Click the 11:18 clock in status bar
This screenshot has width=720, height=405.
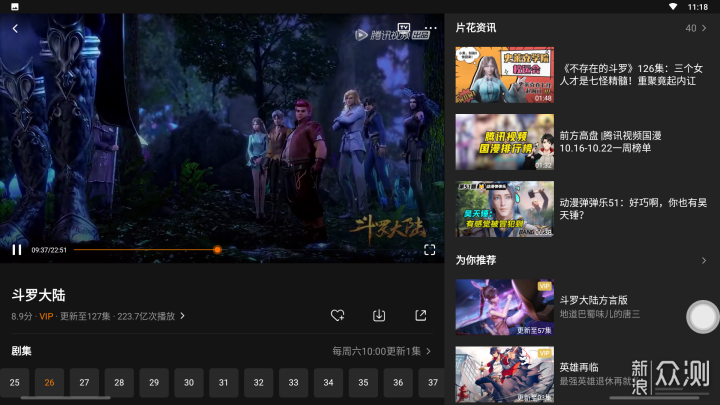coord(698,7)
